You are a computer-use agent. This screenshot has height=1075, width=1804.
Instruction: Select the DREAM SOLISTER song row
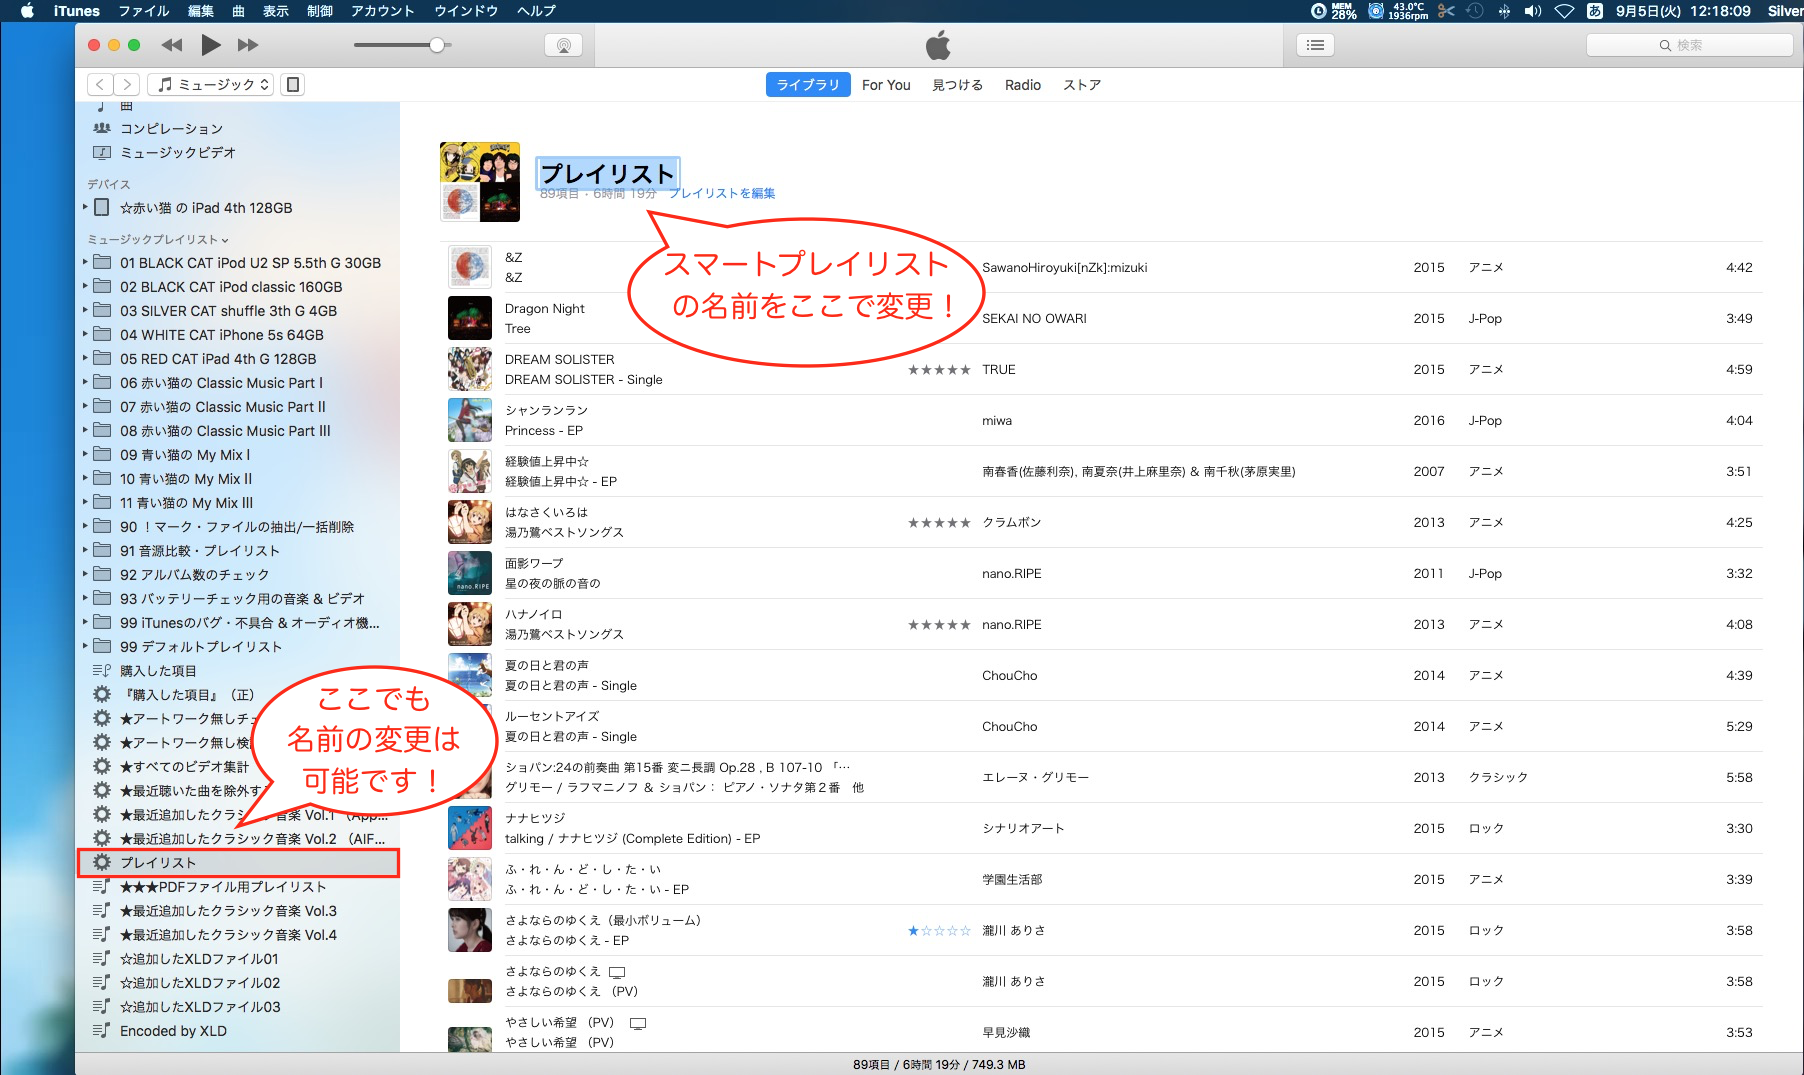click(x=1100, y=369)
